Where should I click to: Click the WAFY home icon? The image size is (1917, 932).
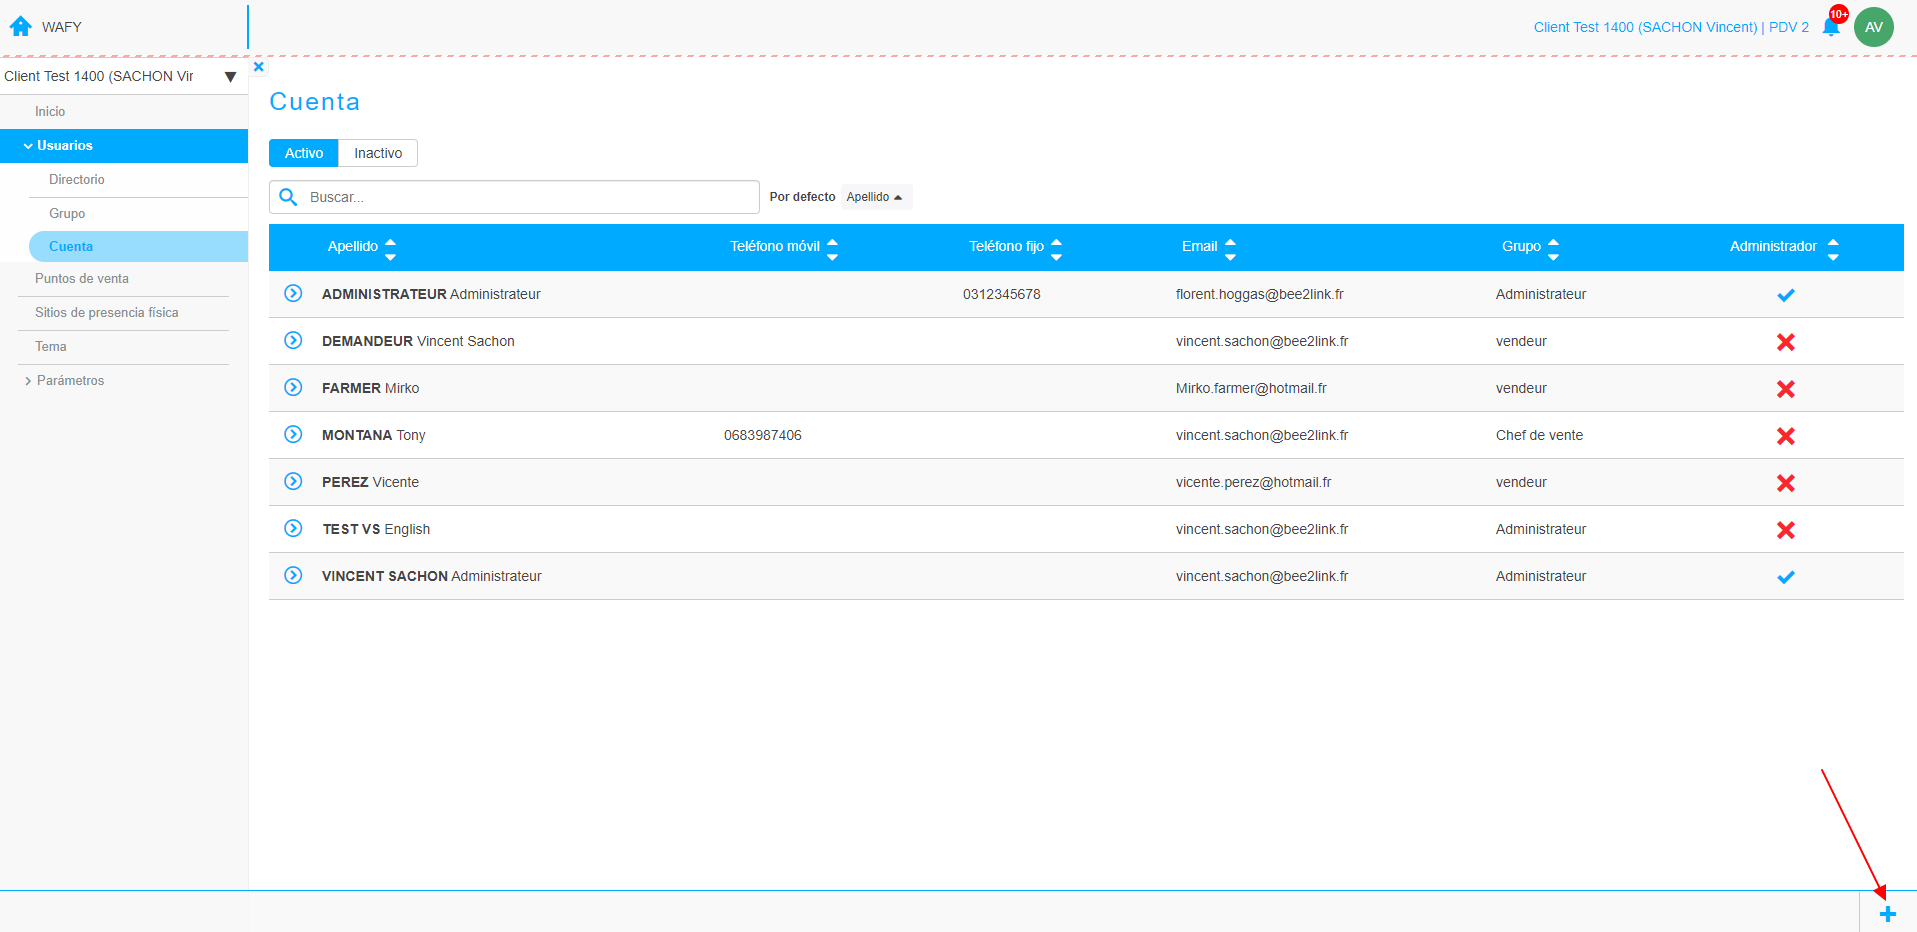point(21,26)
